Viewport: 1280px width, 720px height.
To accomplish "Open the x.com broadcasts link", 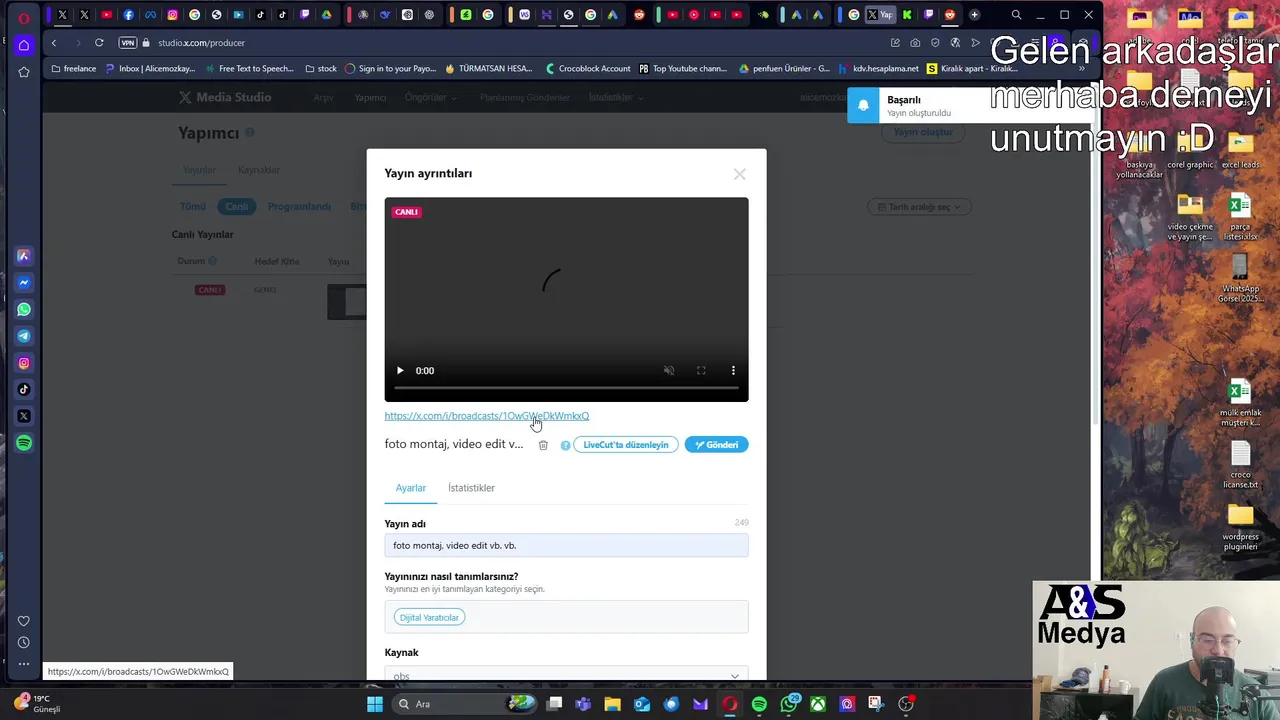I will click(487, 416).
